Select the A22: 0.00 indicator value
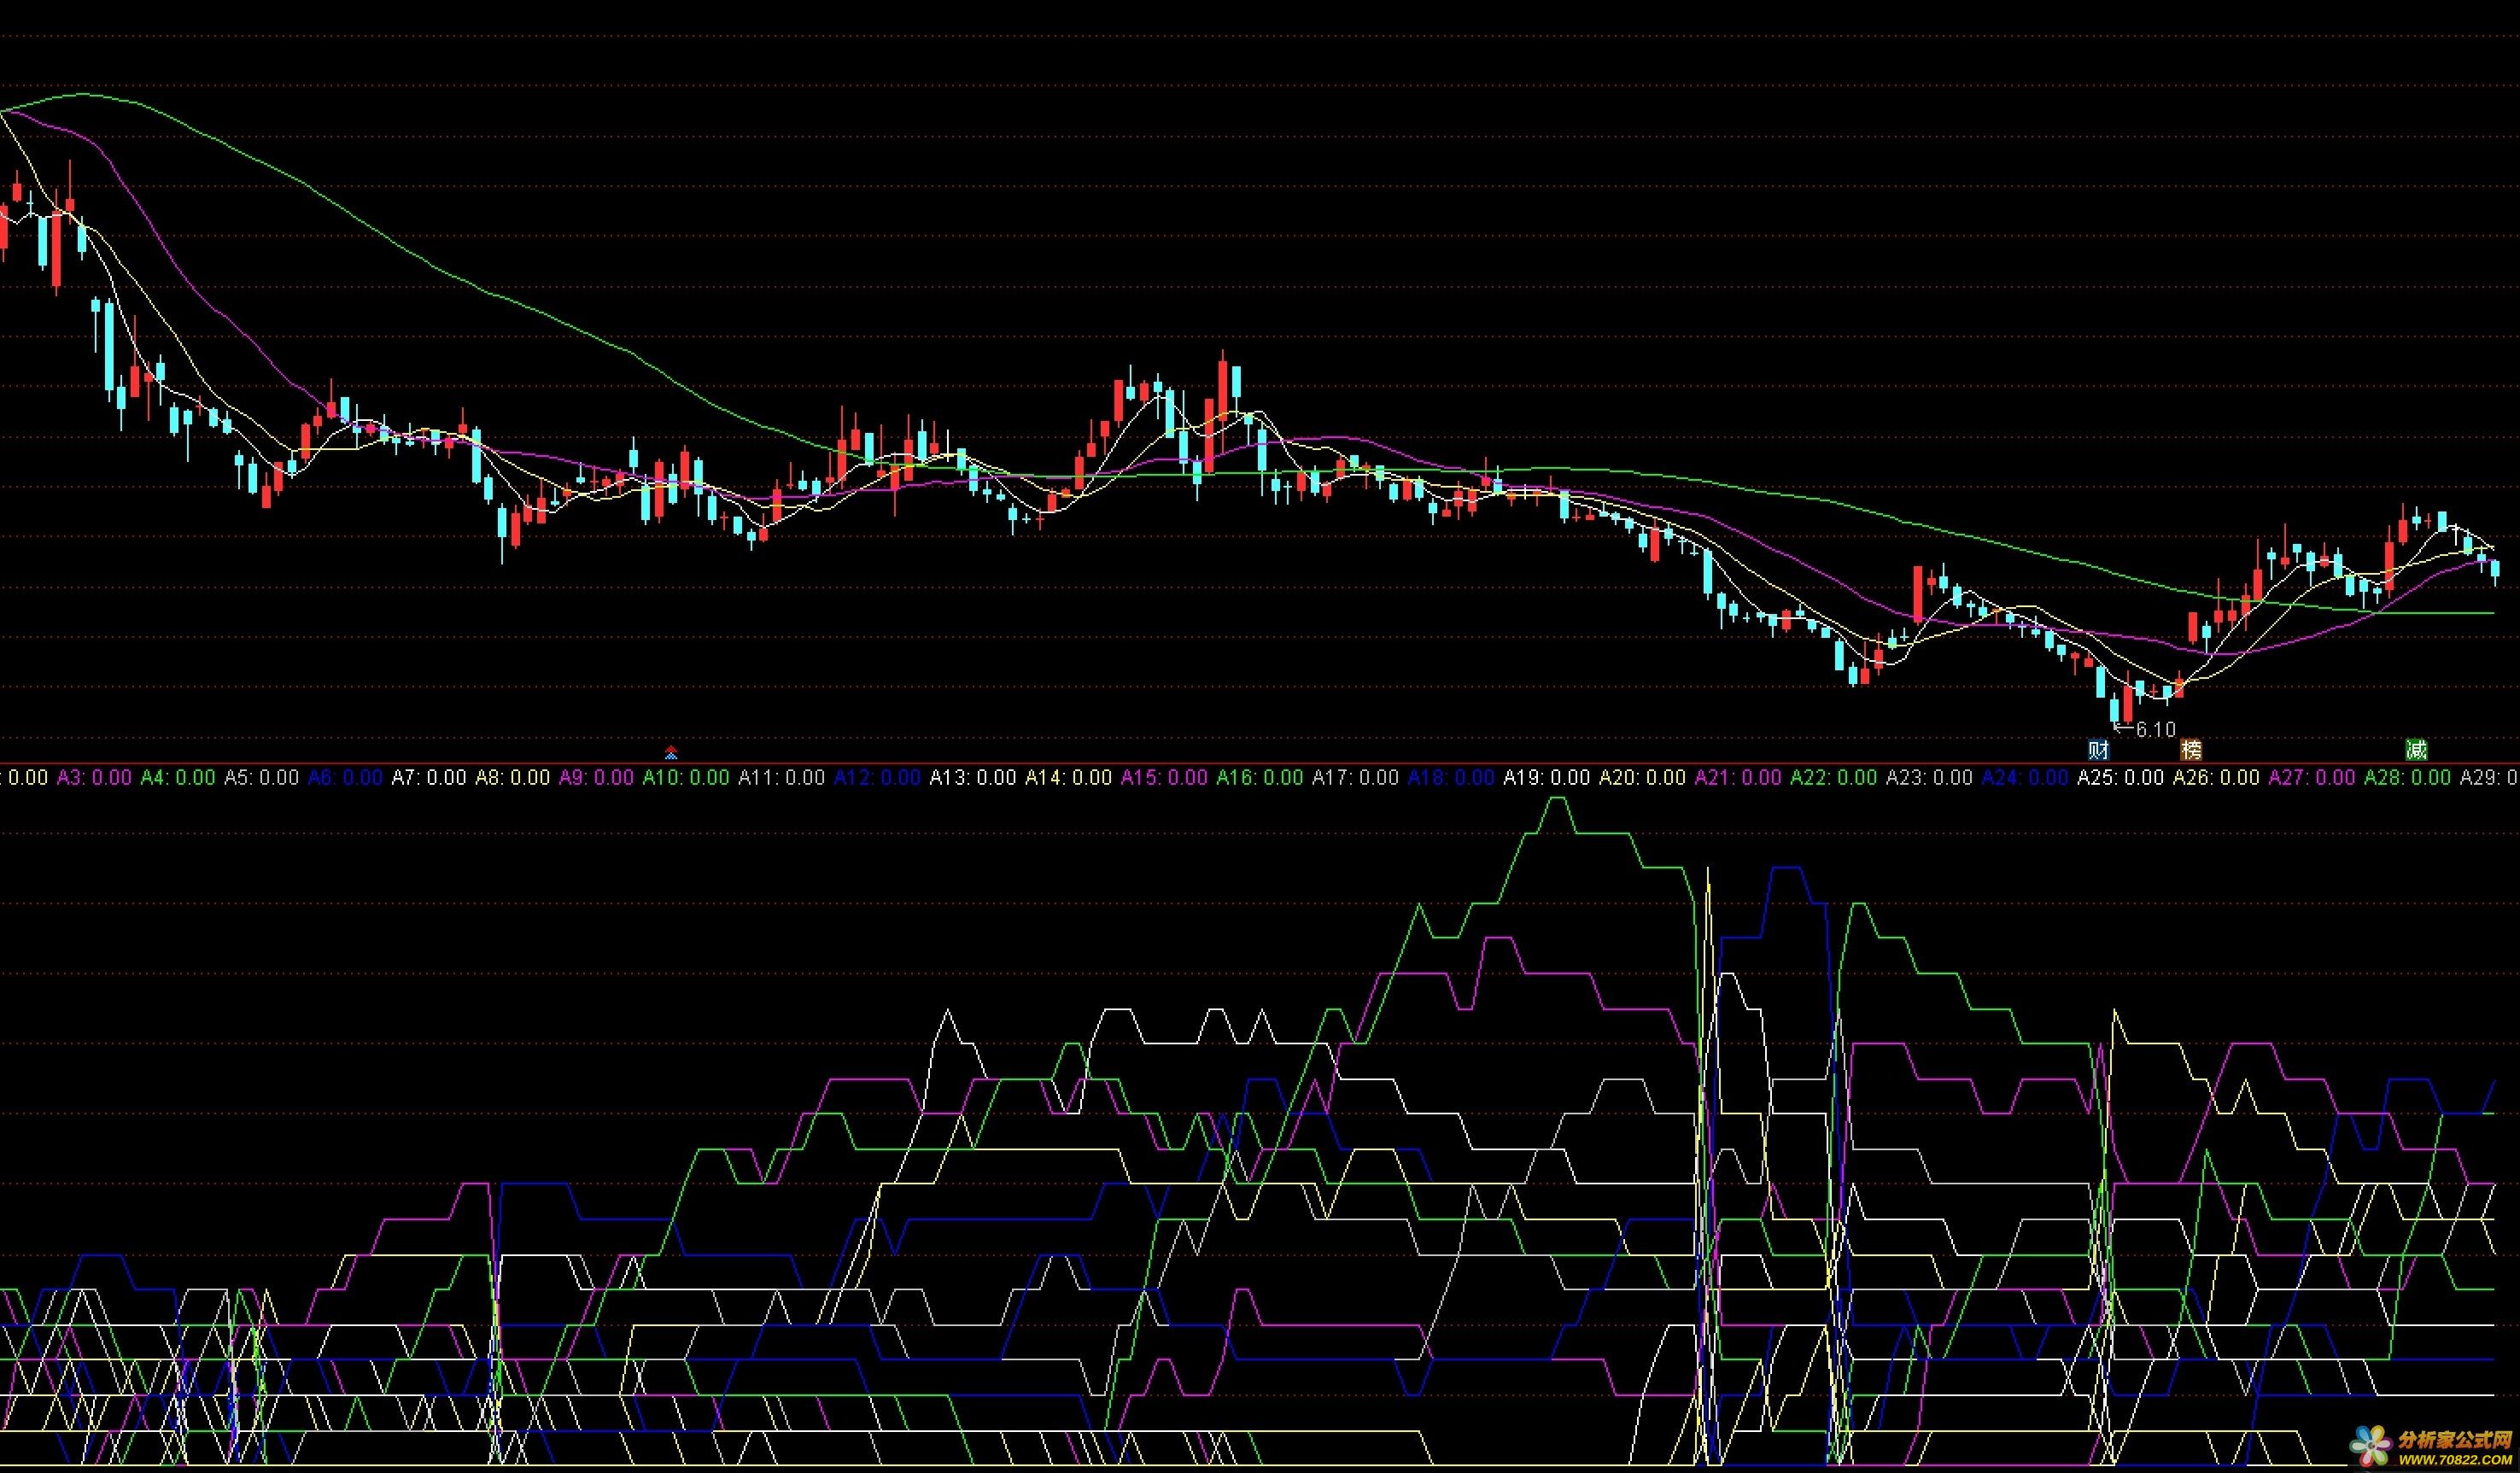Viewport: 2520px width, 1473px height. coord(1834,777)
